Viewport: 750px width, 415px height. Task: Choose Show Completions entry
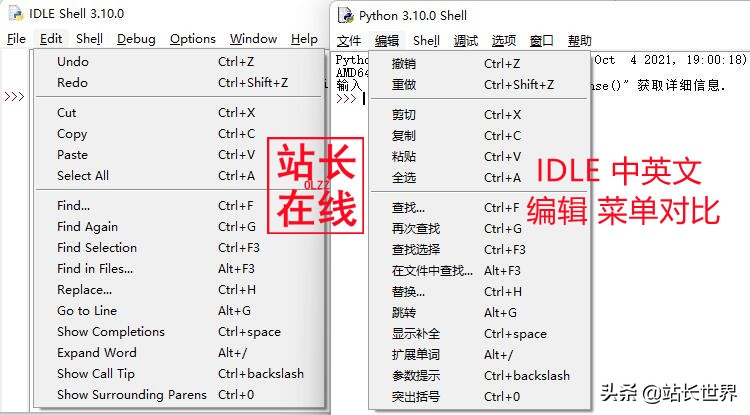[x=180, y=332]
